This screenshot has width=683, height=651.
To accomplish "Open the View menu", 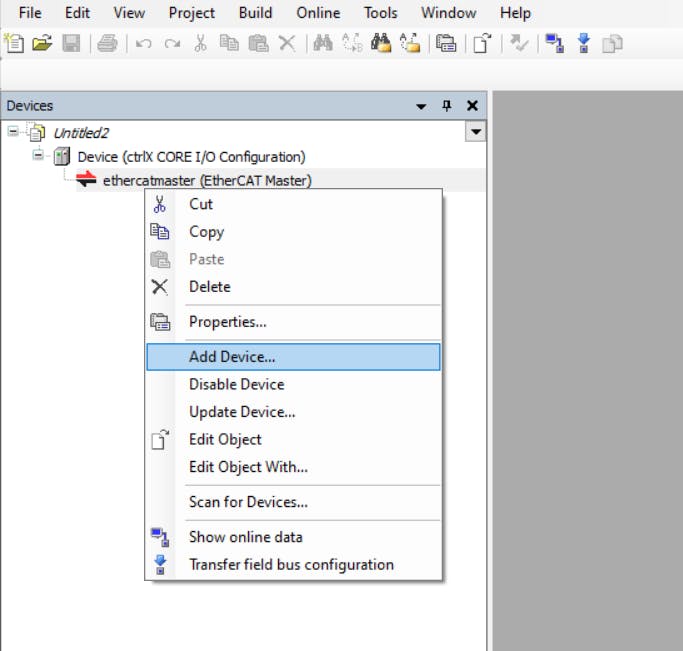I will coord(129,13).
